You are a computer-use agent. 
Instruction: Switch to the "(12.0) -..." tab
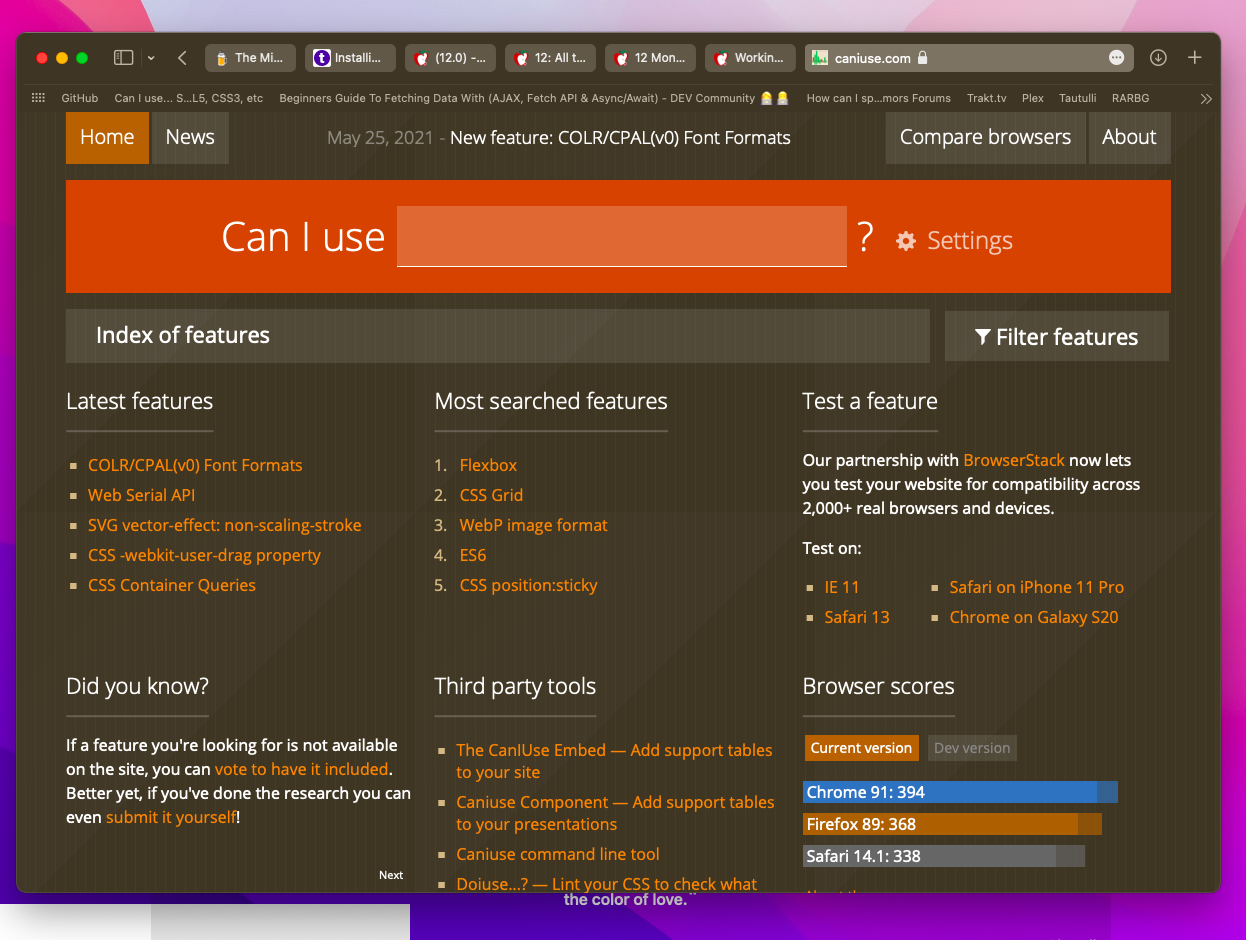coord(450,58)
